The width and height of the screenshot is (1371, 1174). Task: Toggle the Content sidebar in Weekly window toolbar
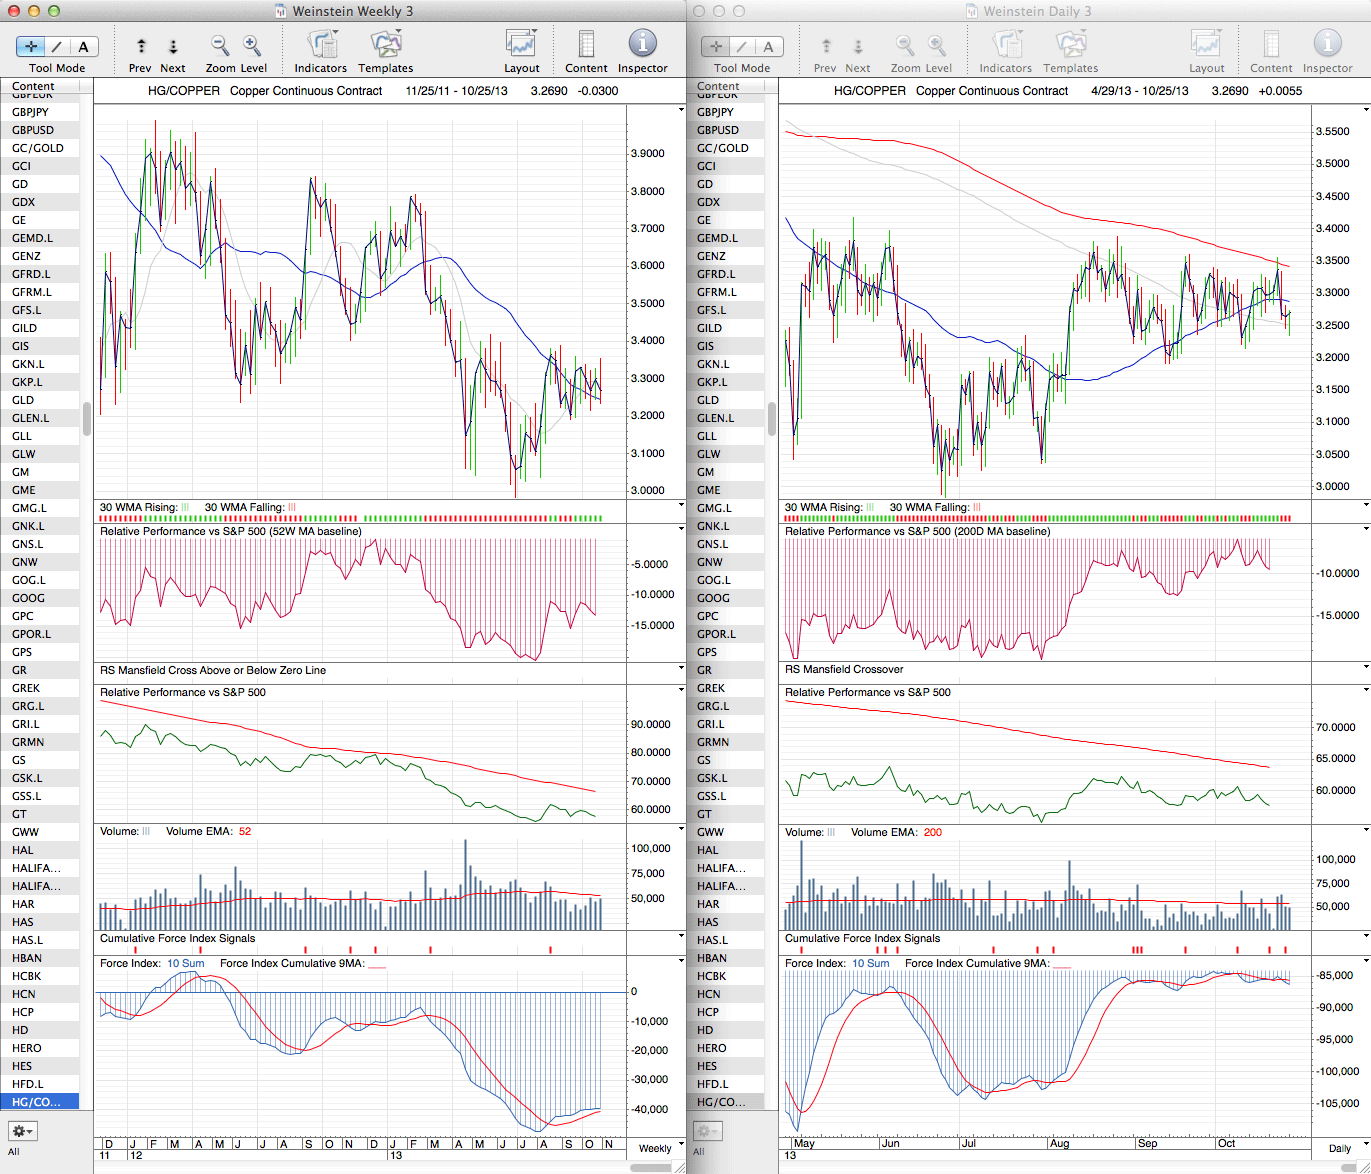point(586,46)
